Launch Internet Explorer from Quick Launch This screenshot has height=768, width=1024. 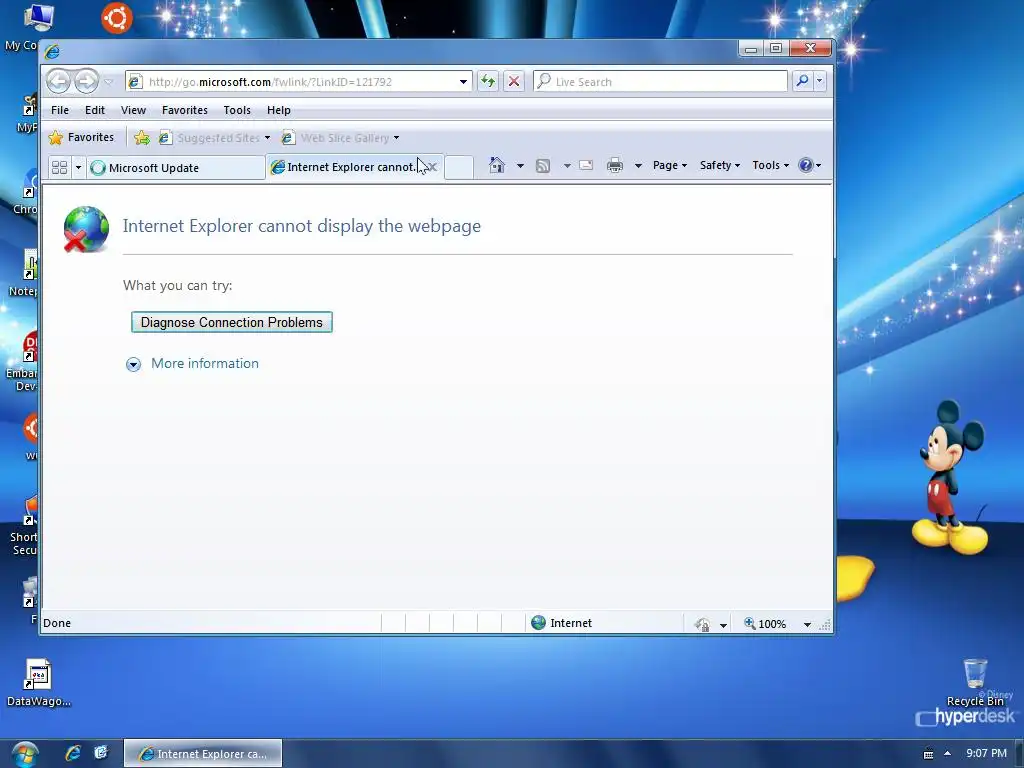(72, 753)
